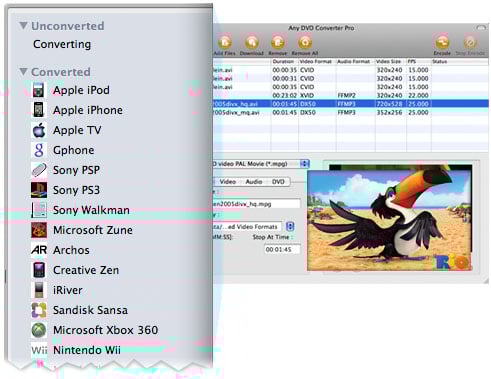The height and width of the screenshot is (379, 491).
Task: Switch to the Video tab
Action: pyautogui.click(x=228, y=182)
